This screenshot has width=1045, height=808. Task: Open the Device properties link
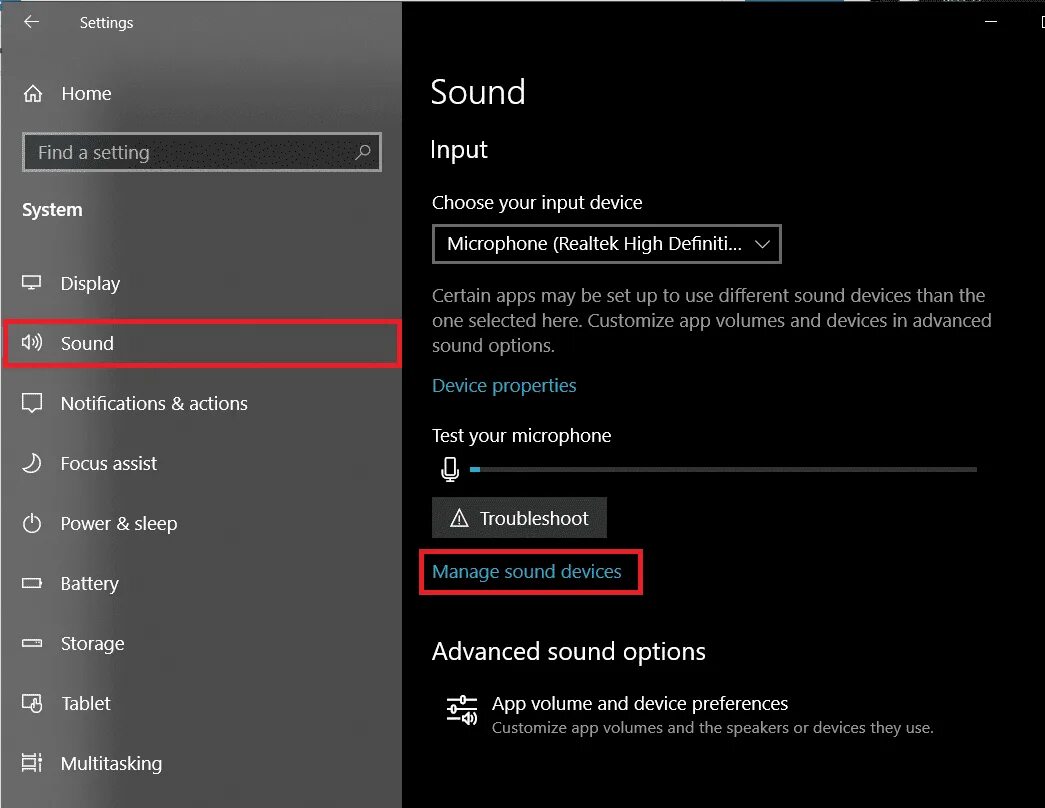point(504,386)
